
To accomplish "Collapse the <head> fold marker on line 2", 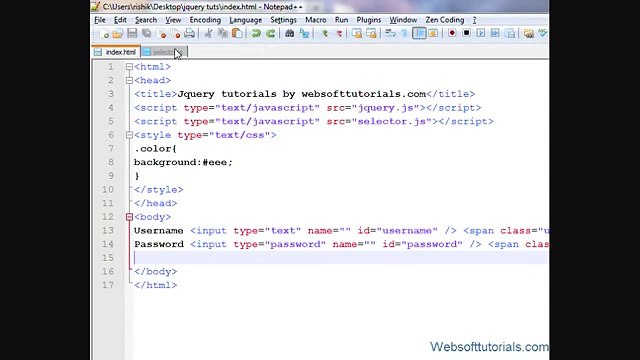I will click(129, 80).
